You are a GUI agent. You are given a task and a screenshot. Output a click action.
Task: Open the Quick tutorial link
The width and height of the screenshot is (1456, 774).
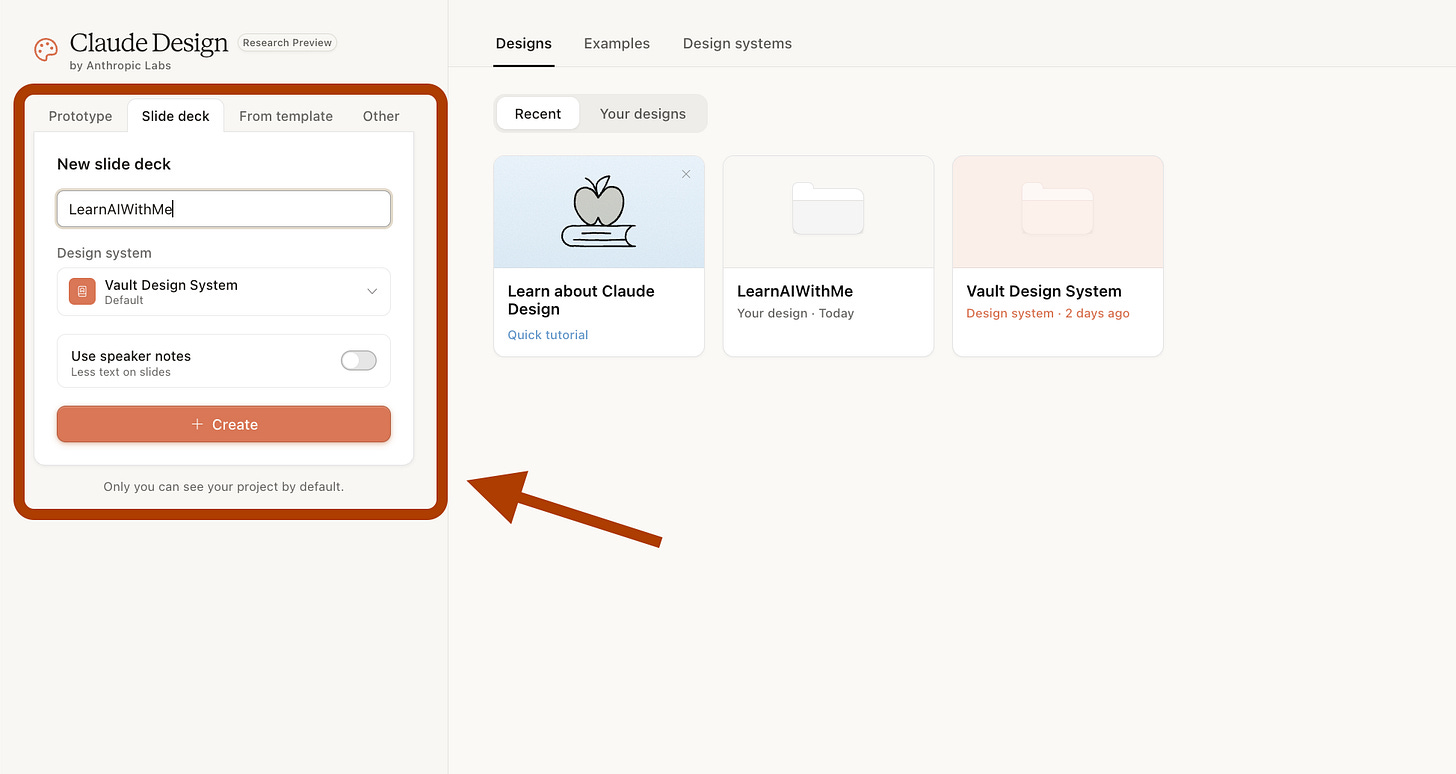(548, 335)
